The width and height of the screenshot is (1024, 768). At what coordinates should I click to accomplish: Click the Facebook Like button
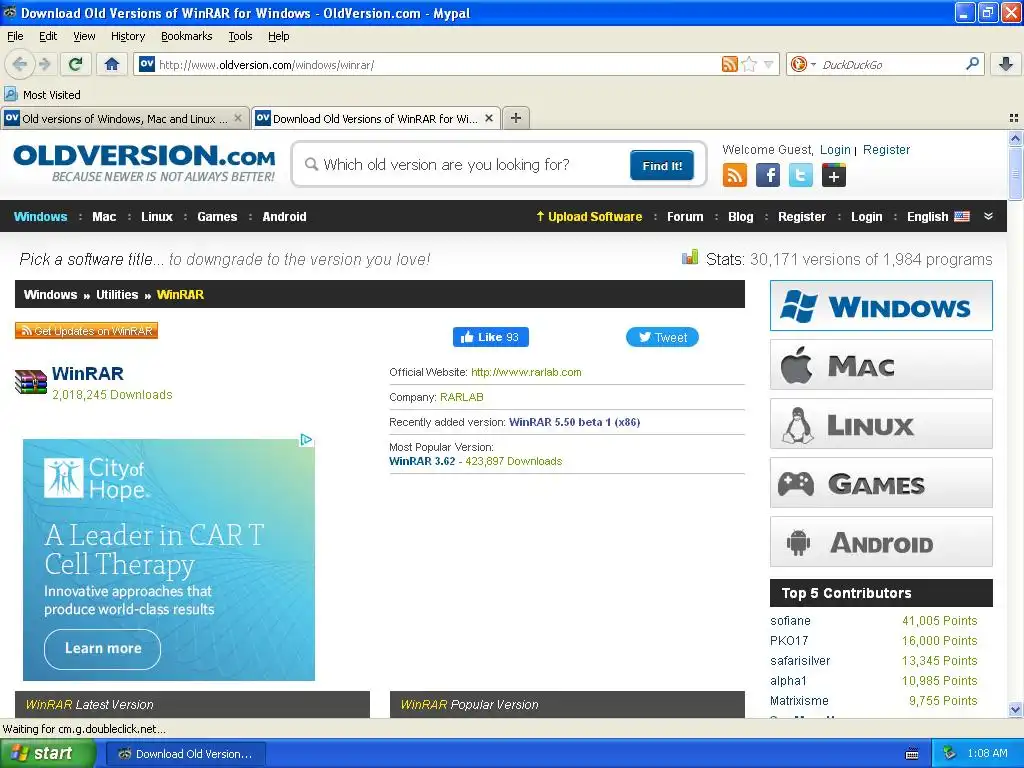[x=490, y=337]
